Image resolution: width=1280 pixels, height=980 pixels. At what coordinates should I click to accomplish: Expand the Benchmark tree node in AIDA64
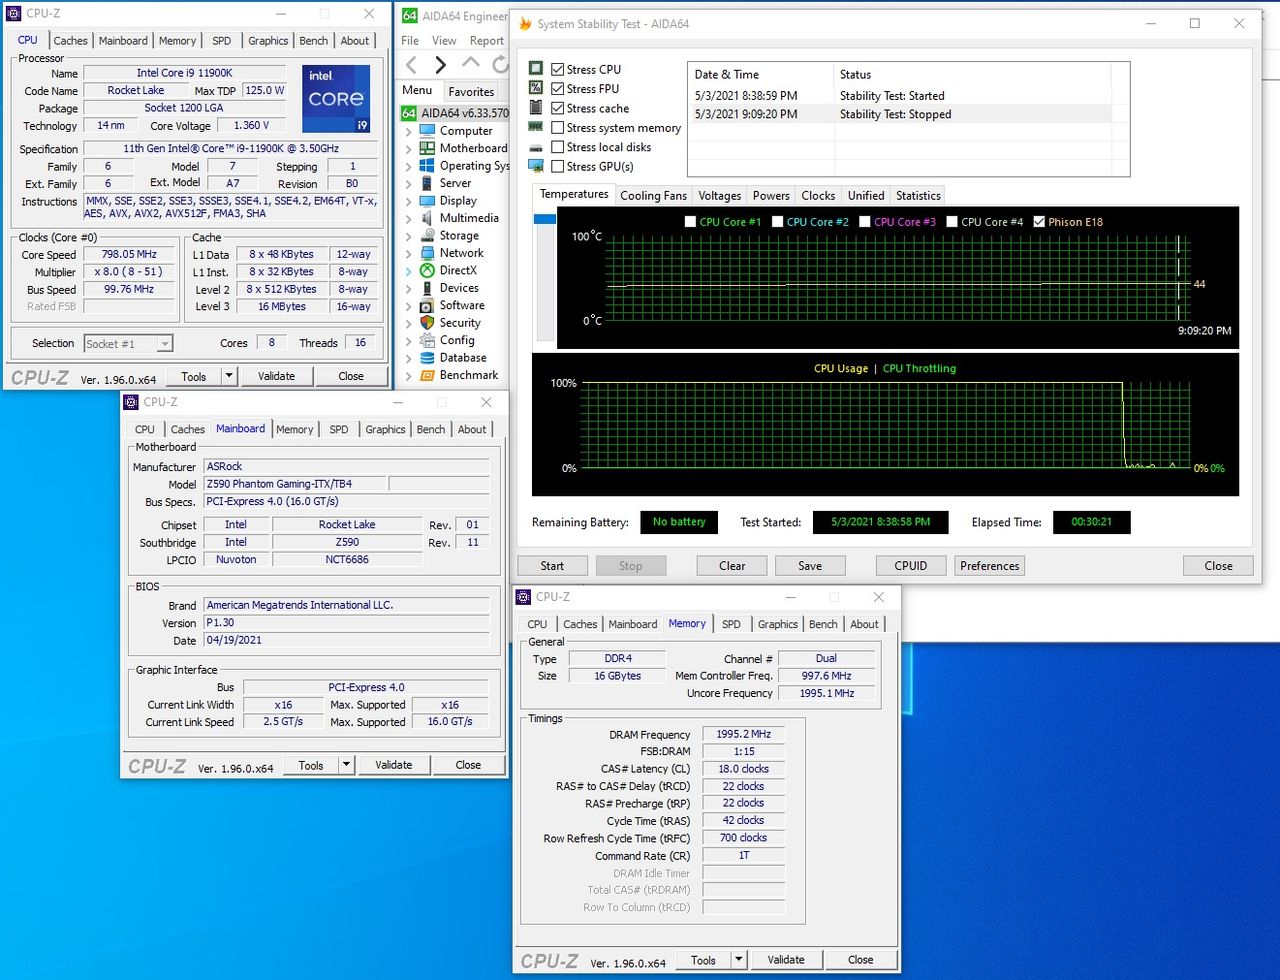coord(408,376)
